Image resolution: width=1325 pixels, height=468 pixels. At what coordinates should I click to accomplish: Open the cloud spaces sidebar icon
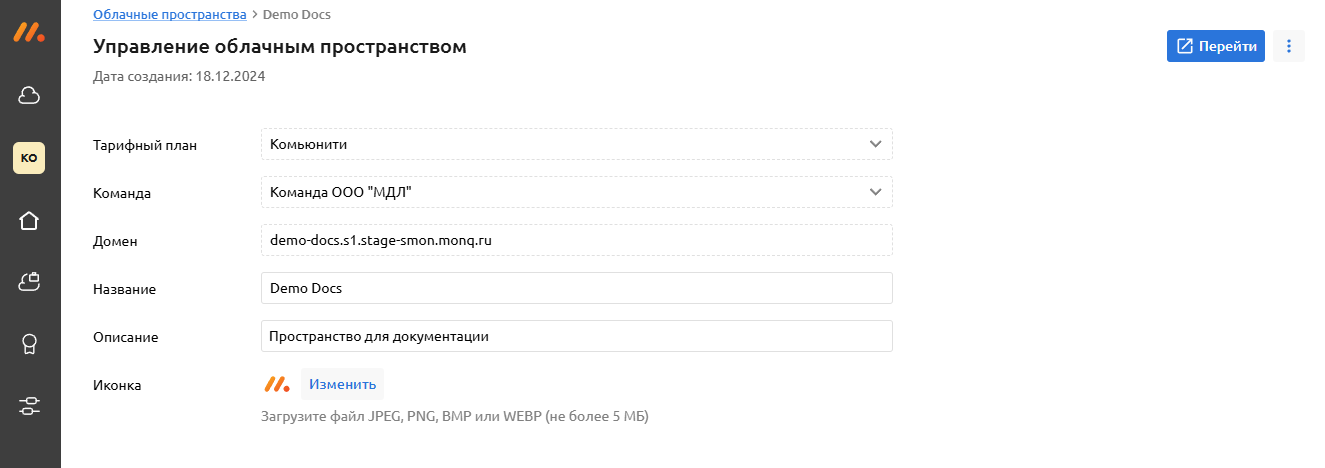(x=29, y=95)
